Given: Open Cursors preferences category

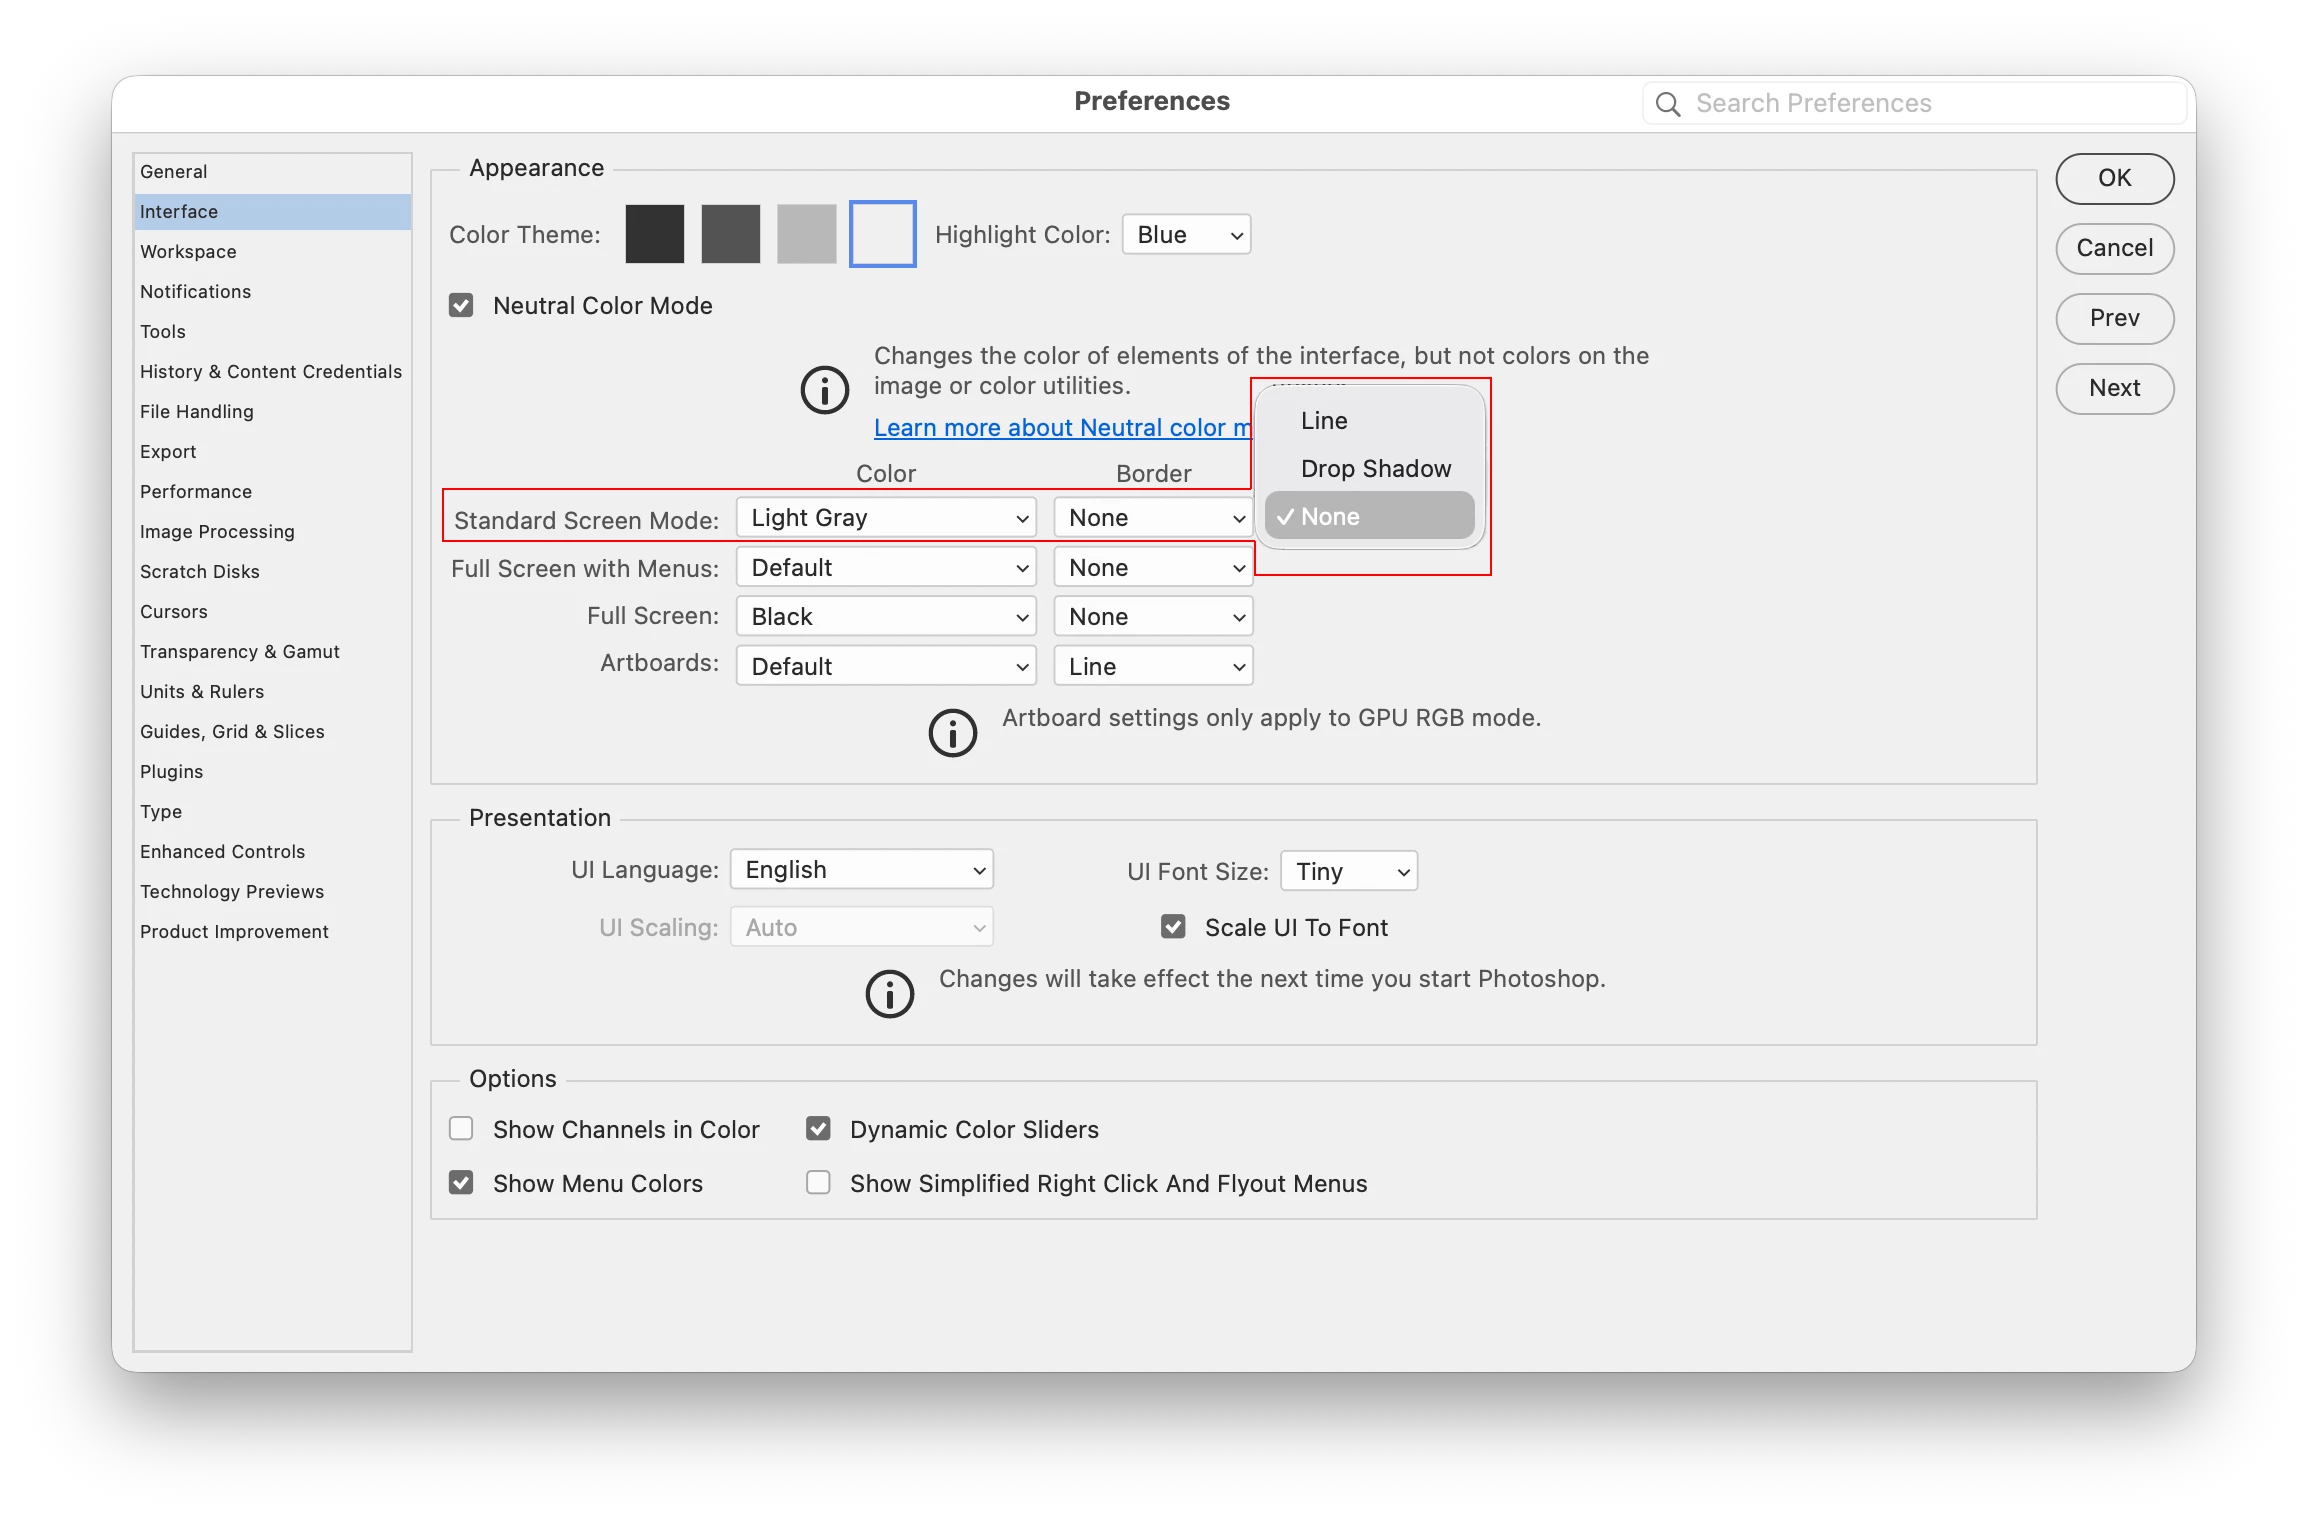Looking at the screenshot, I should pos(272,611).
